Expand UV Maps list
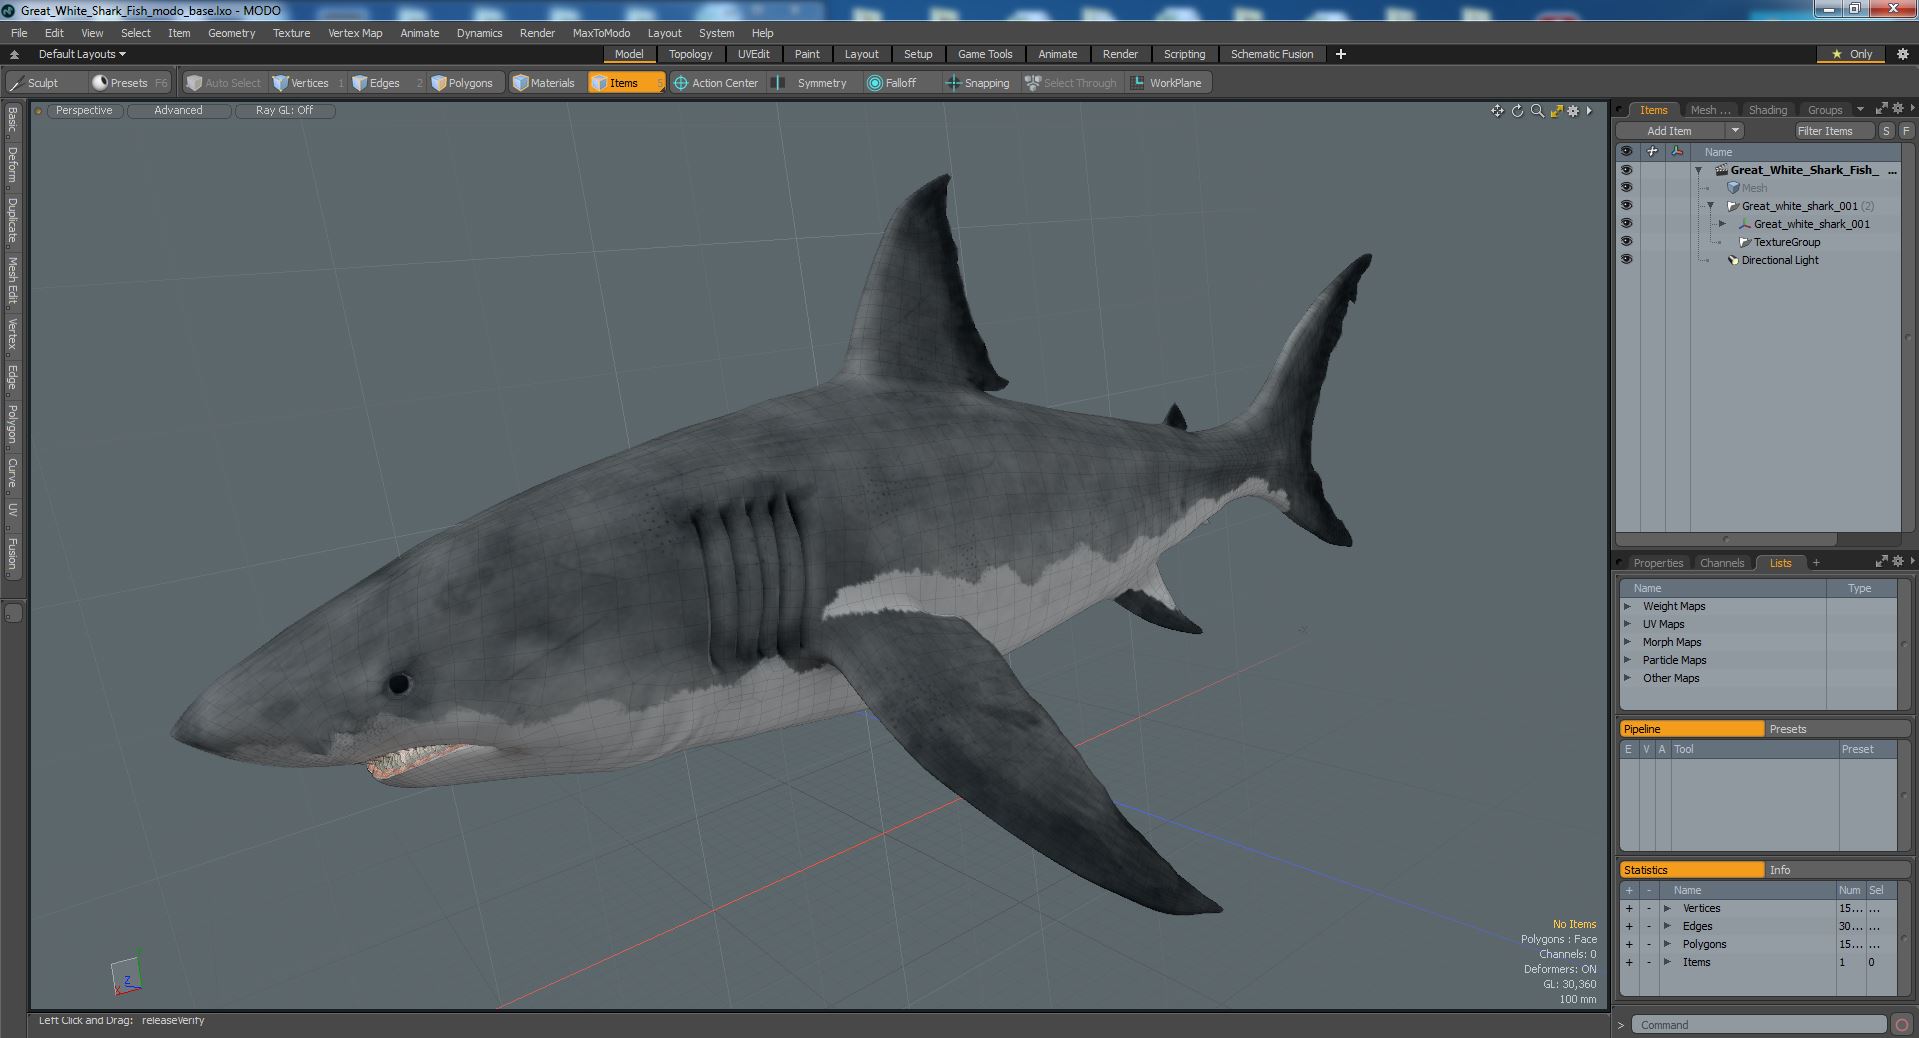The image size is (1919, 1038). (1627, 624)
